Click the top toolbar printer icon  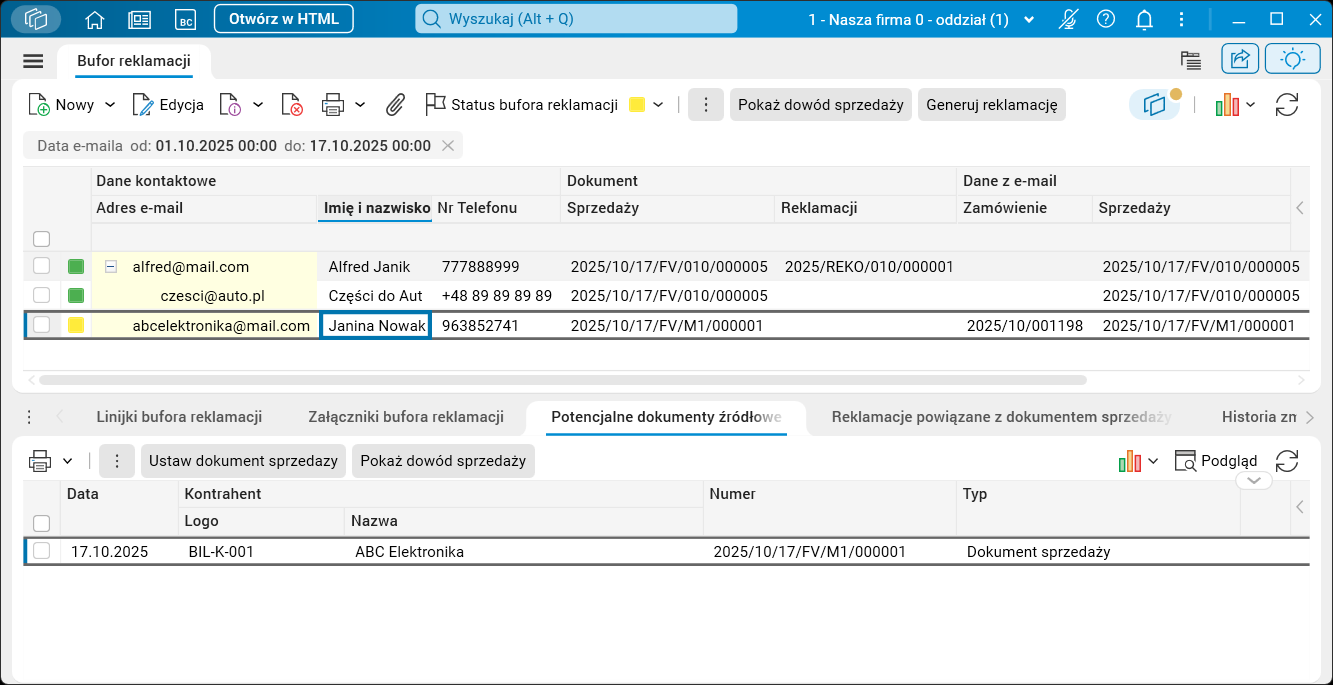pyautogui.click(x=333, y=105)
